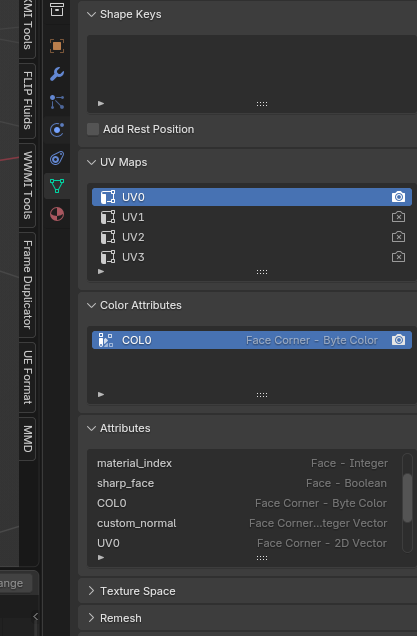
Task: Set UV3 as active render
Action: point(398,257)
